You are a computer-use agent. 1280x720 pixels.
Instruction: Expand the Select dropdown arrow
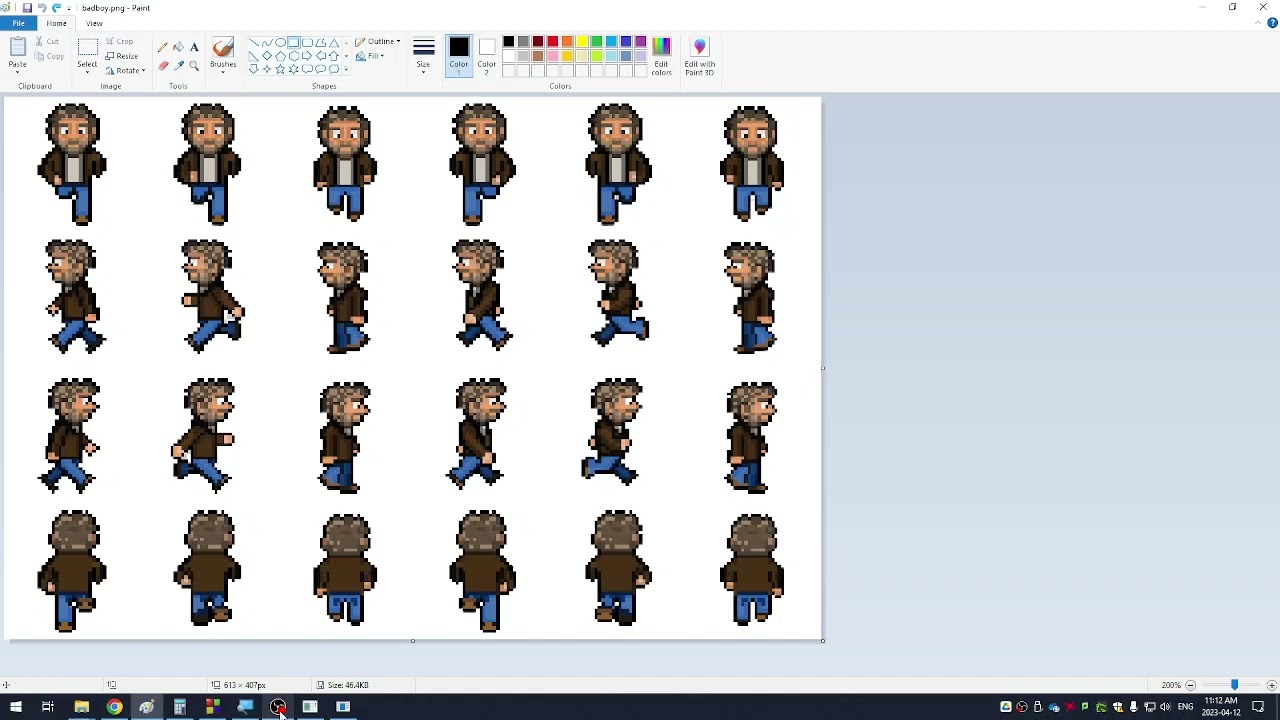87,71
